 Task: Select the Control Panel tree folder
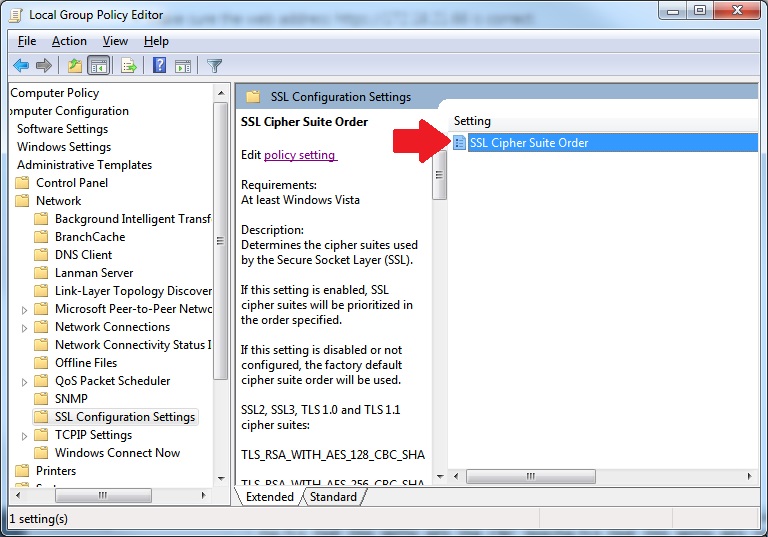[x=71, y=183]
